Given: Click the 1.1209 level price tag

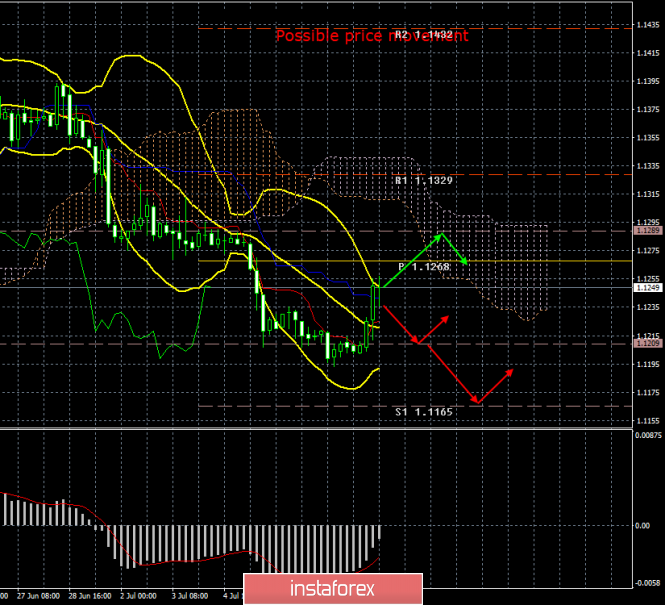Looking at the screenshot, I should coord(647,343).
